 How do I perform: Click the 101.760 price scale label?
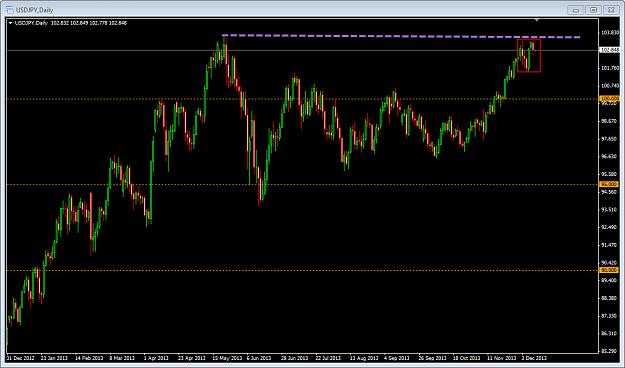click(610, 68)
